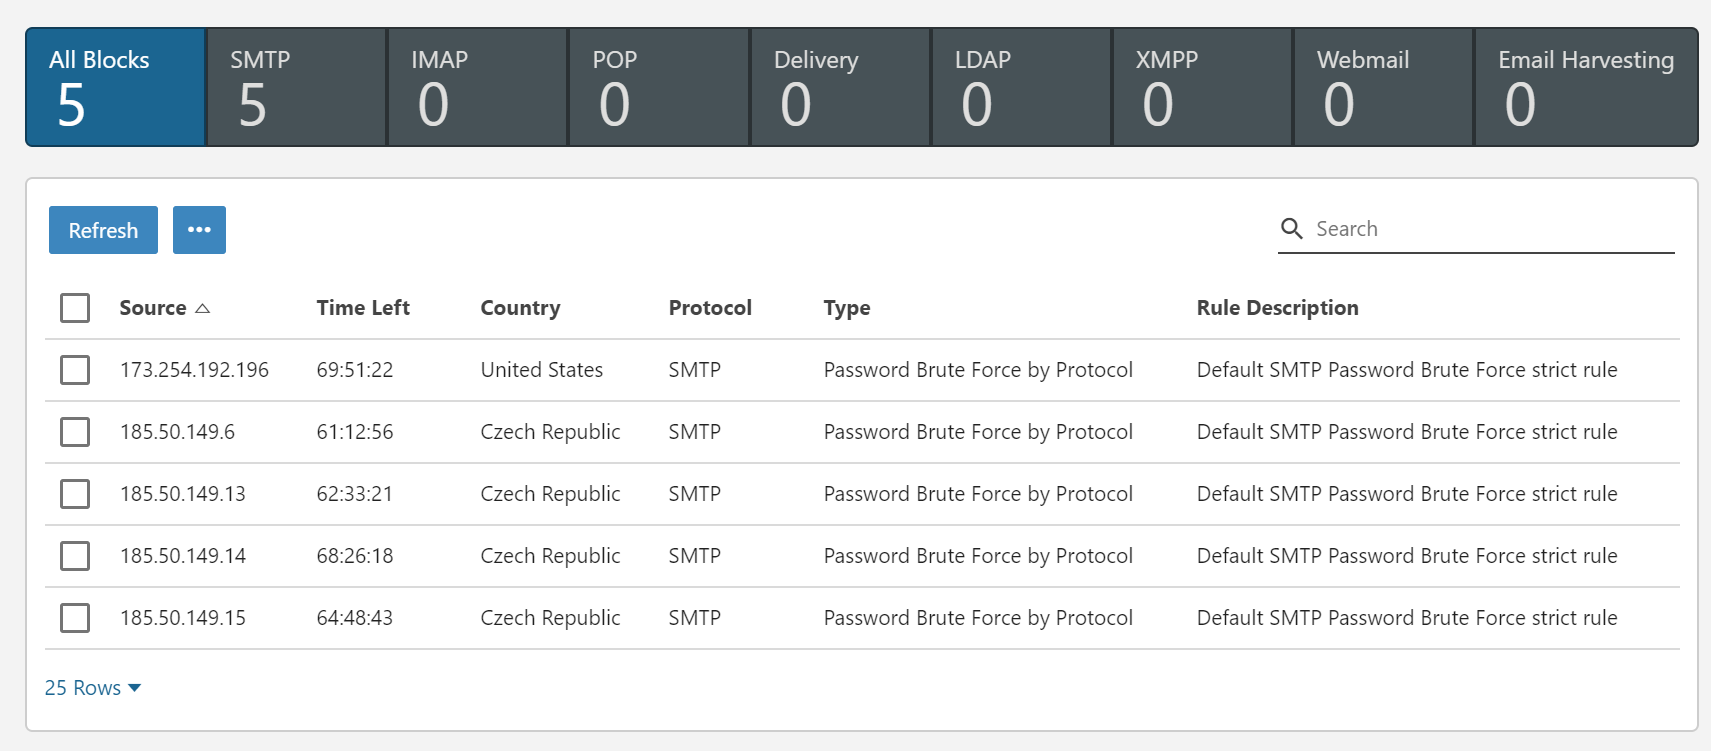Image resolution: width=1711 pixels, height=751 pixels.
Task: Mark the checkbox for 185.50.149.13
Action: point(75,494)
